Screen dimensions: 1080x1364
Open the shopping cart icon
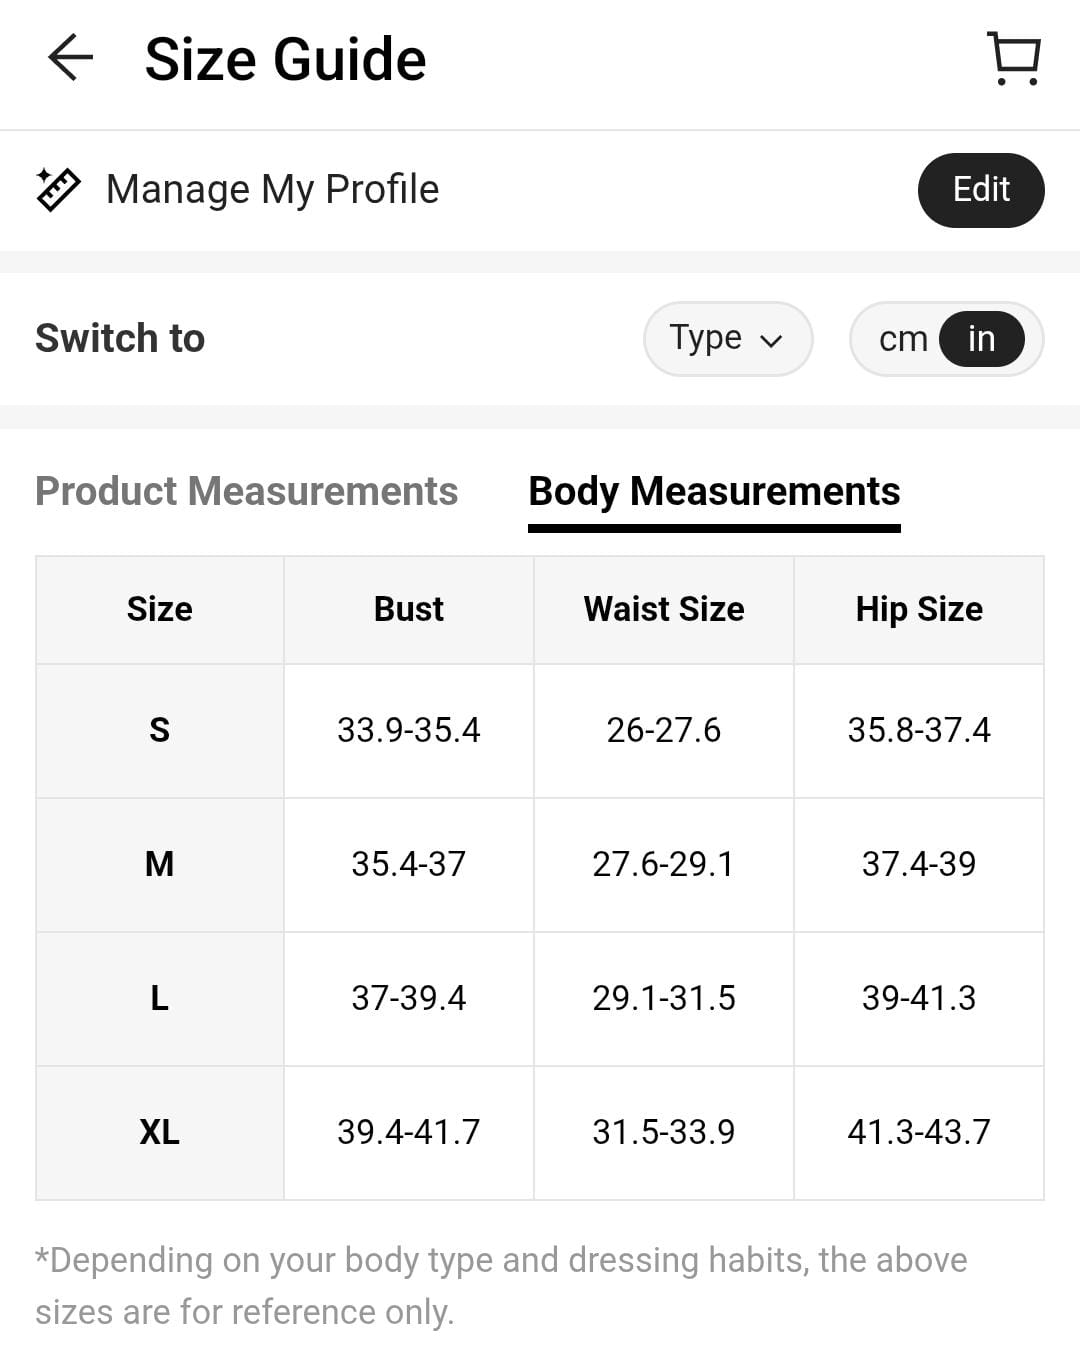(x=1014, y=58)
